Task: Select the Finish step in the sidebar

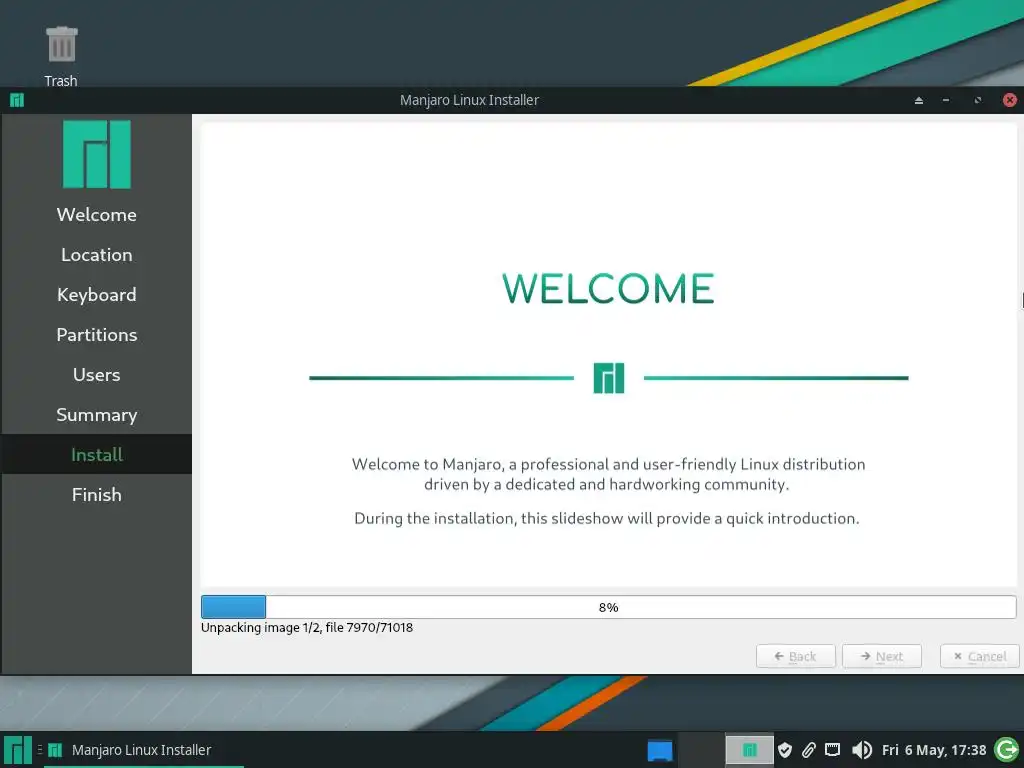Action: (97, 495)
